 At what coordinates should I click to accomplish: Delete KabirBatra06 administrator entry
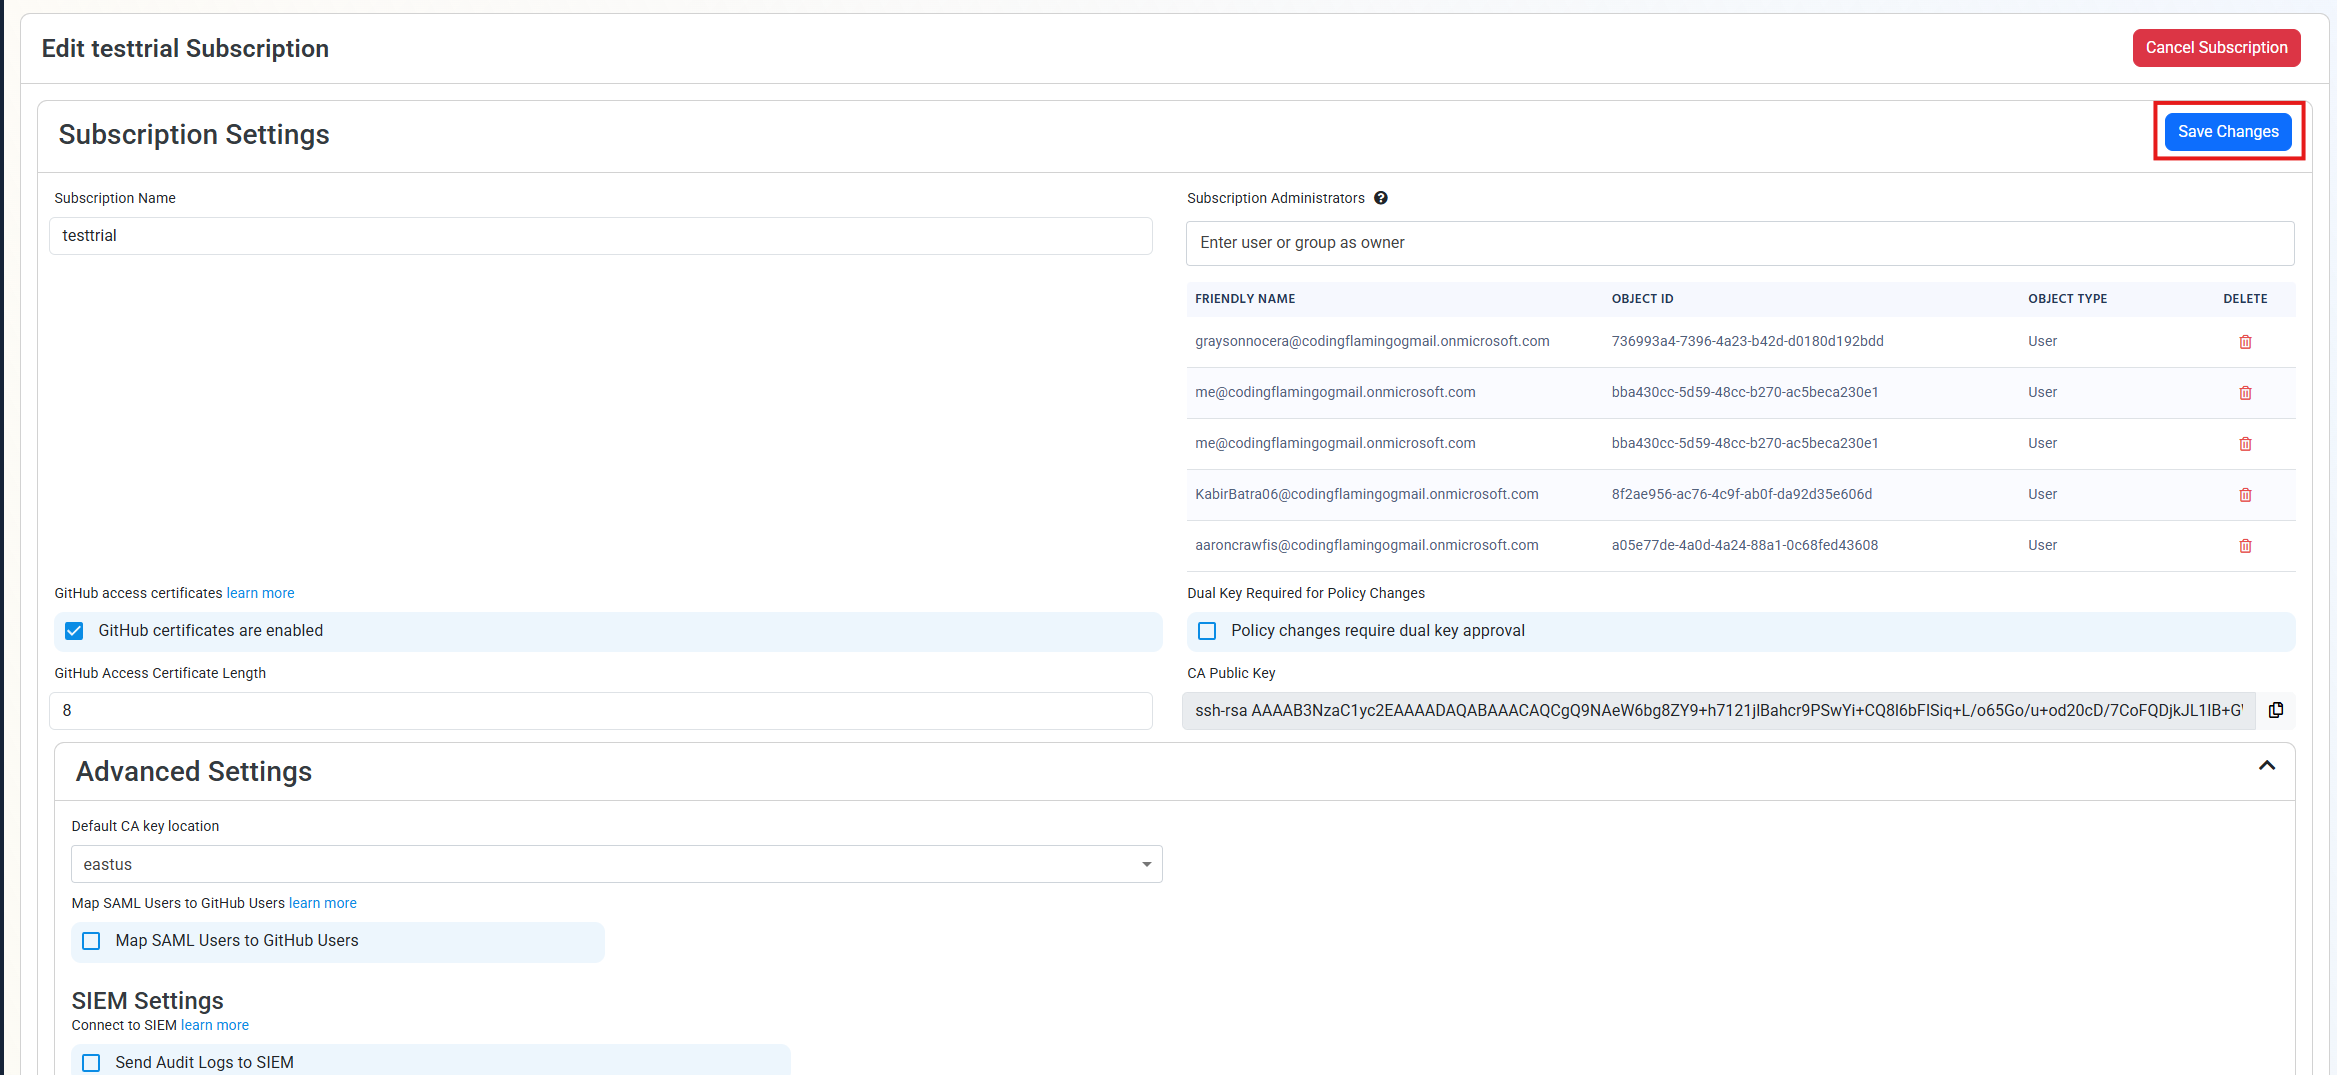2245,495
